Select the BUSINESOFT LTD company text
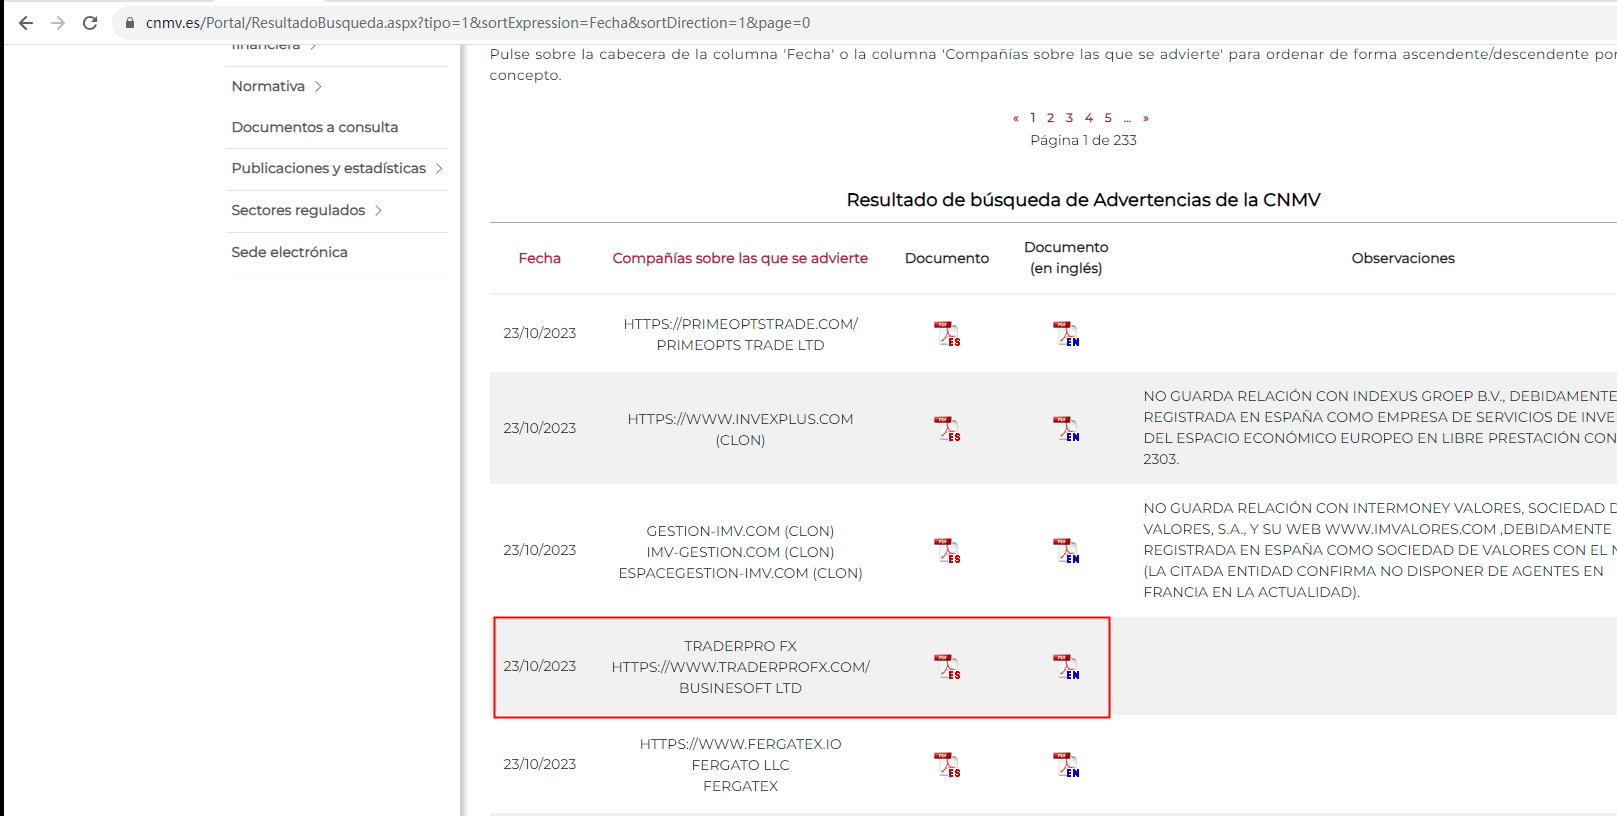Screen dimensions: 1617x816 [x=741, y=688]
